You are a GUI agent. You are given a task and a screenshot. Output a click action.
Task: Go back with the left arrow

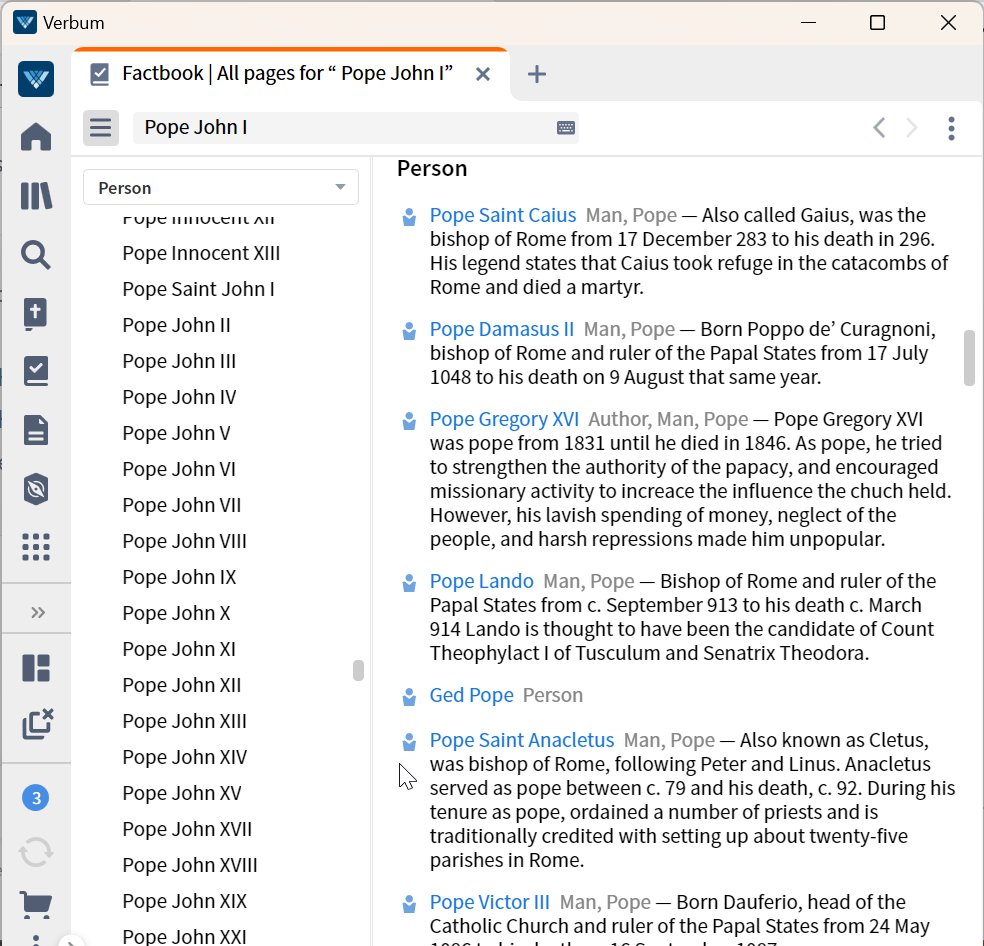(x=879, y=127)
